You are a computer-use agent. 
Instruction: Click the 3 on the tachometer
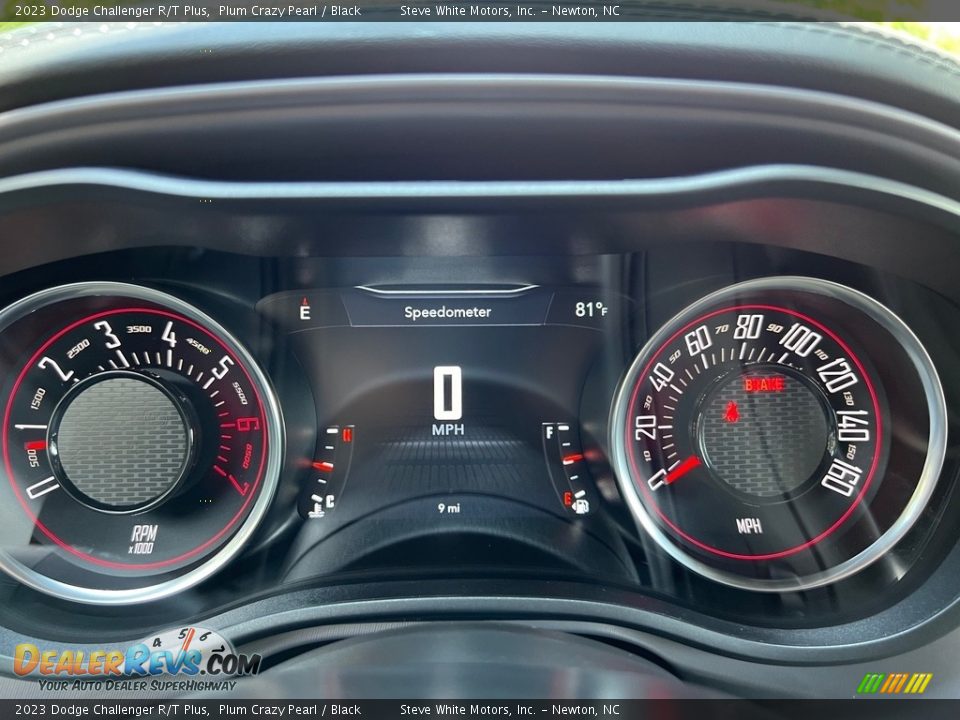click(x=107, y=335)
